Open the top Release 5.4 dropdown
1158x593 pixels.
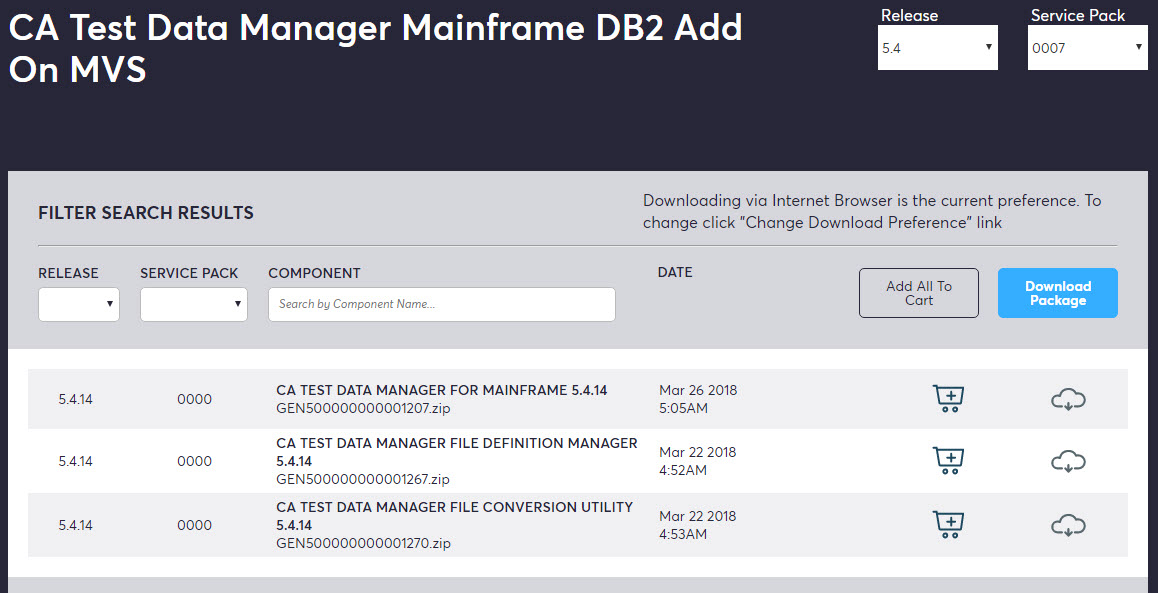pos(937,48)
